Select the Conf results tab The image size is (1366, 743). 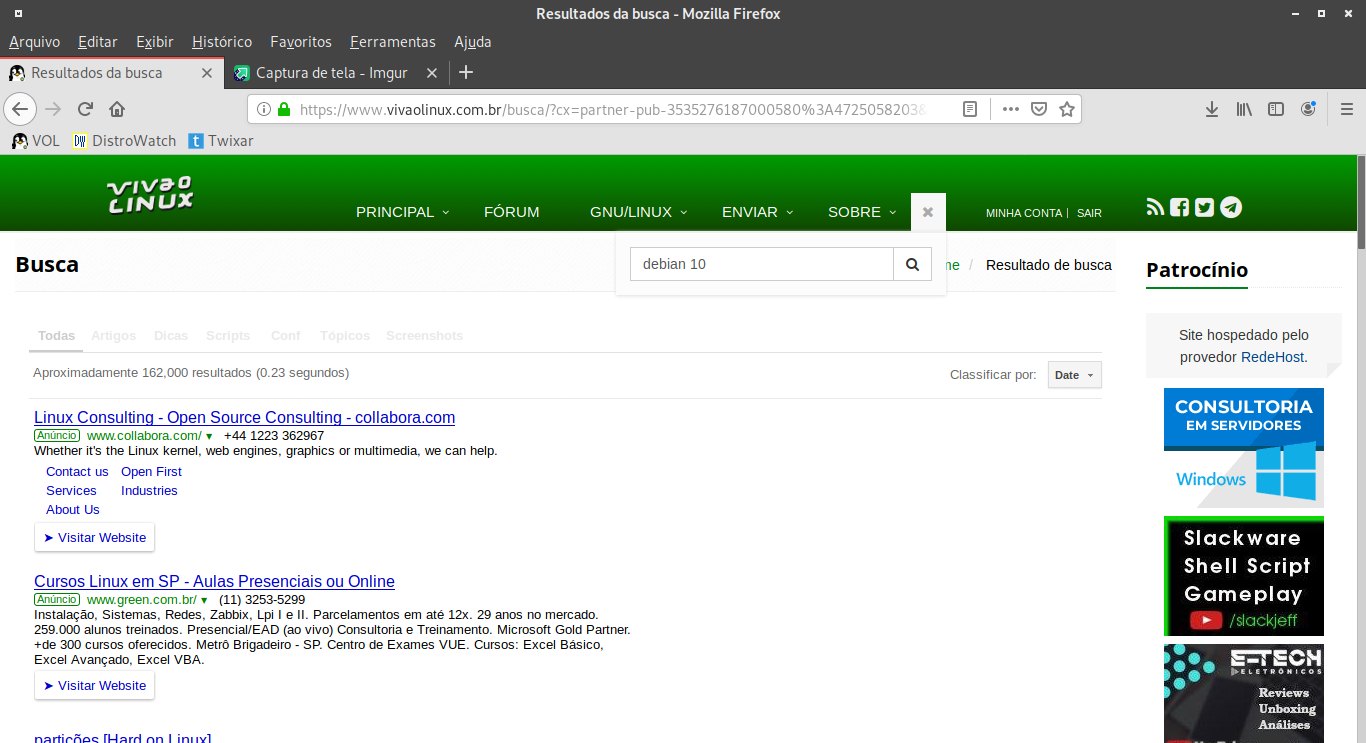286,336
